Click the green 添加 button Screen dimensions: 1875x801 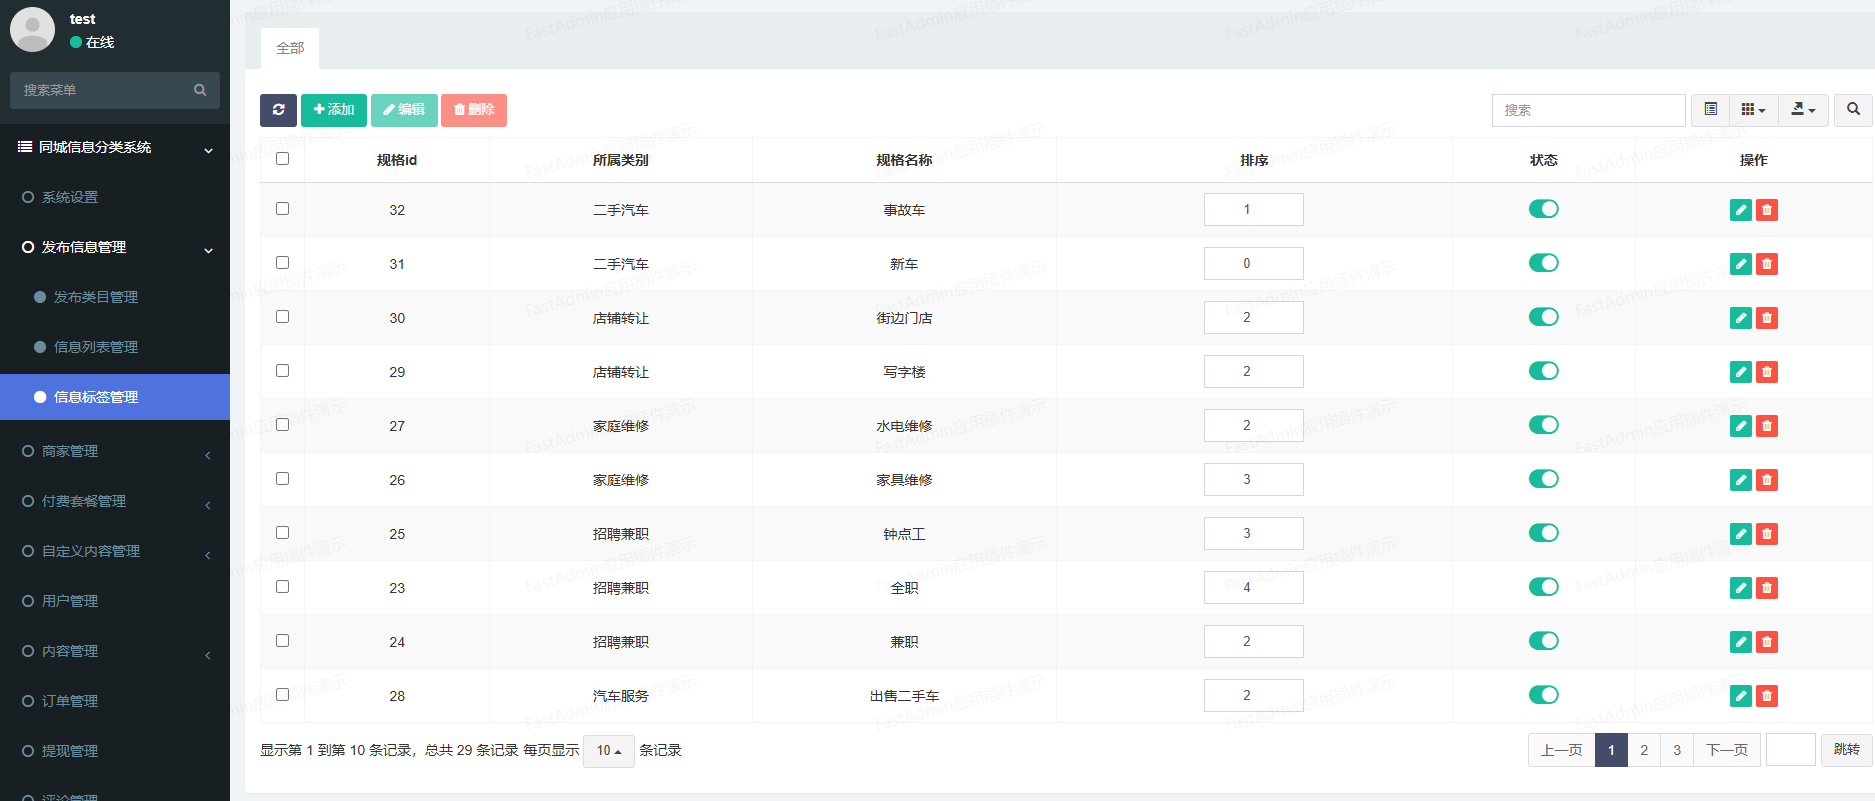pos(334,110)
